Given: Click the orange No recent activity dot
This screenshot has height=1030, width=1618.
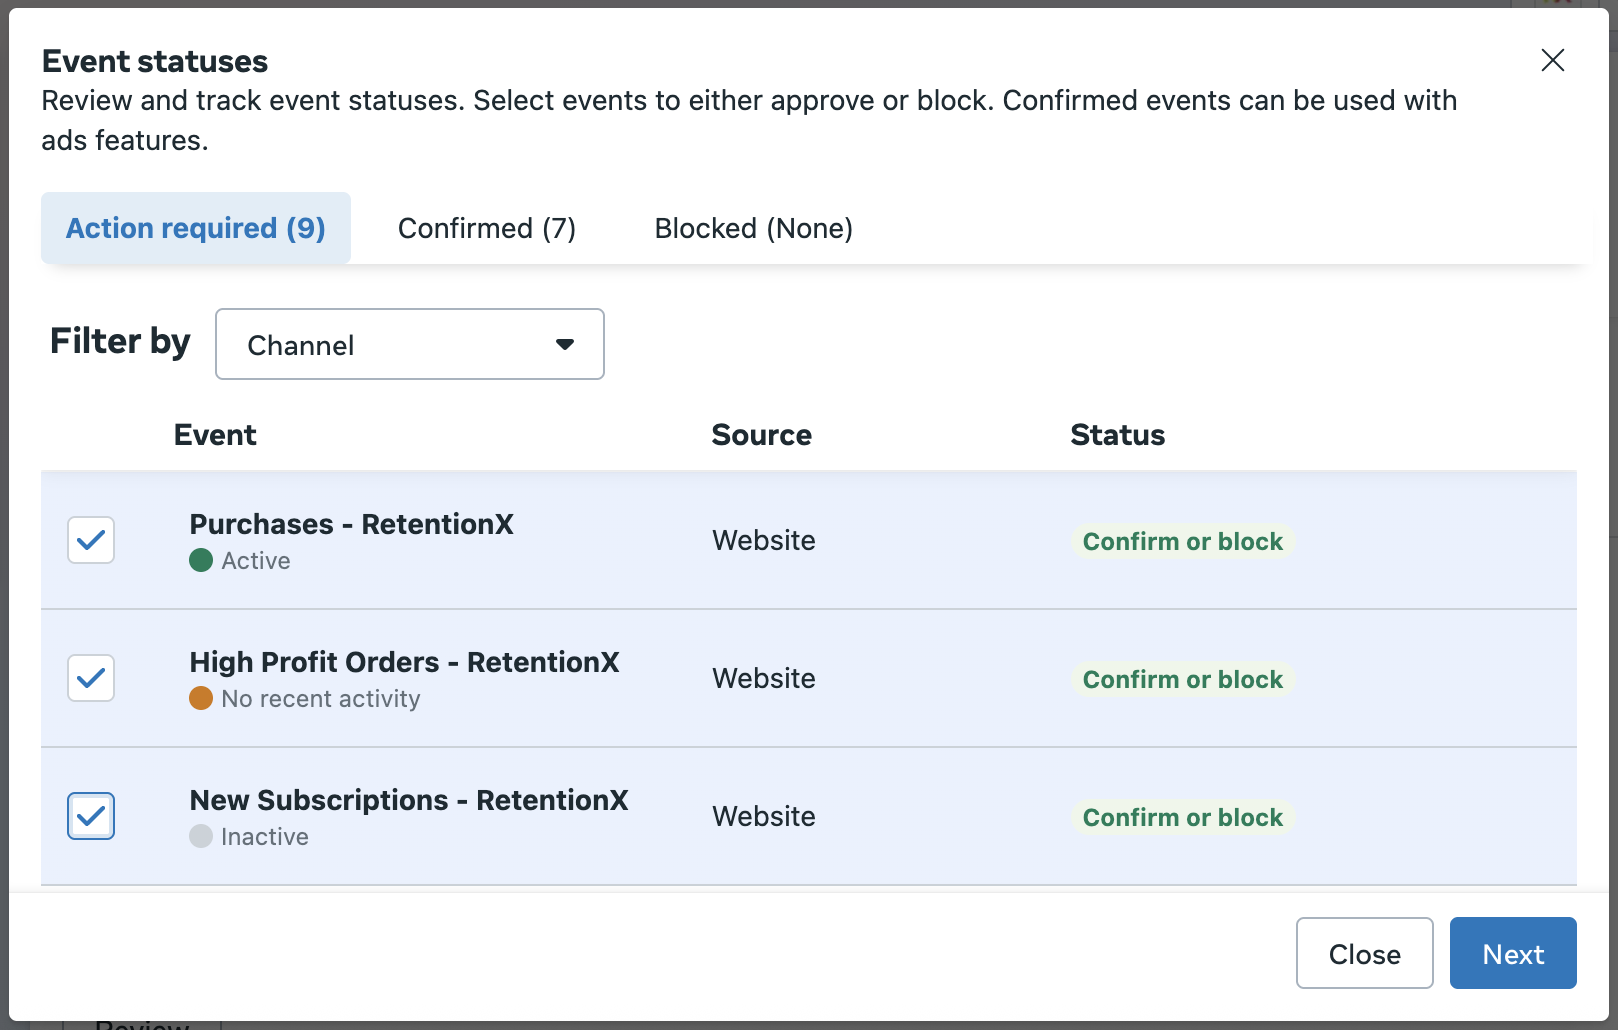Looking at the screenshot, I should (201, 698).
